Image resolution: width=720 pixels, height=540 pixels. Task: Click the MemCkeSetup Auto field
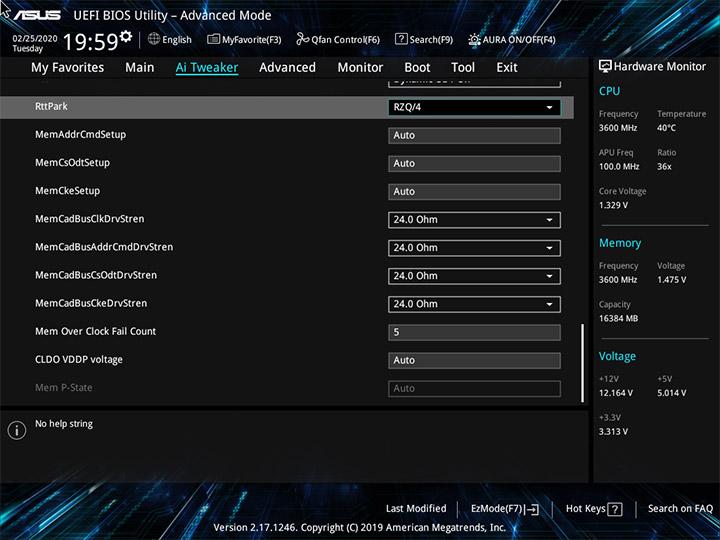[x=474, y=191]
